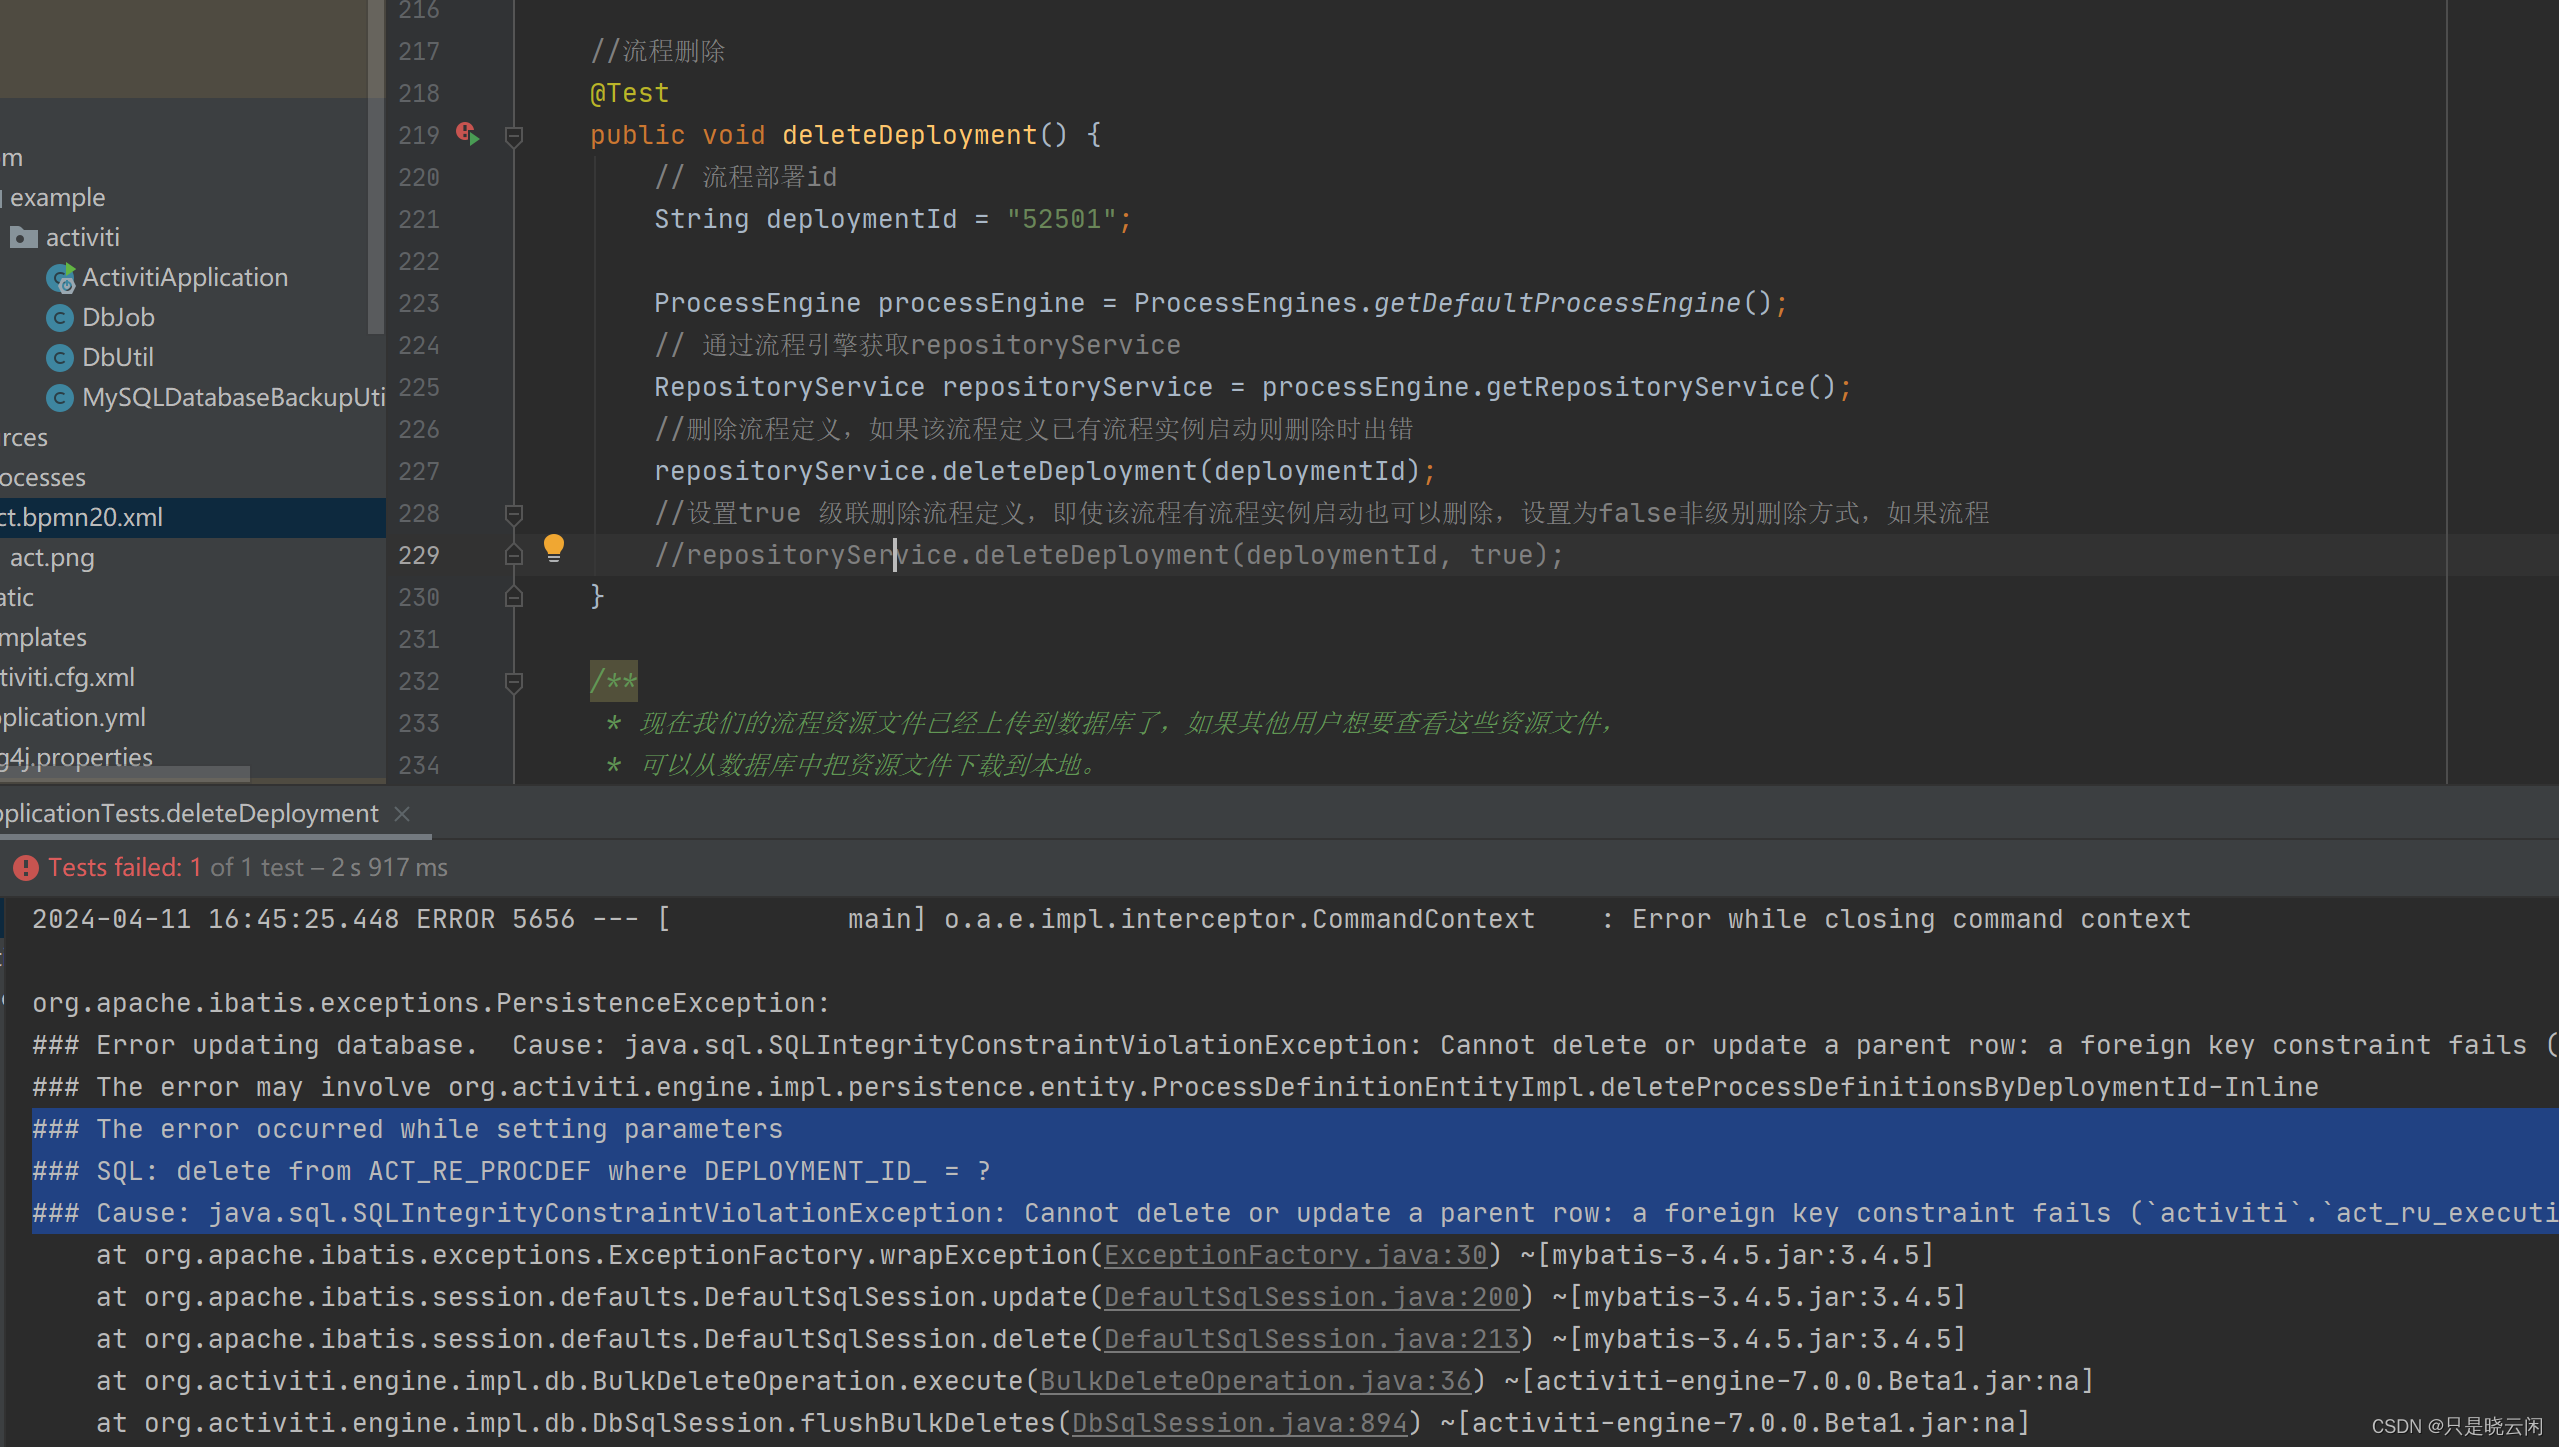Open the ExceptionFactory.java:30 stack trace link
Viewport: 2559px width, 1447px height.
click(1295, 1255)
